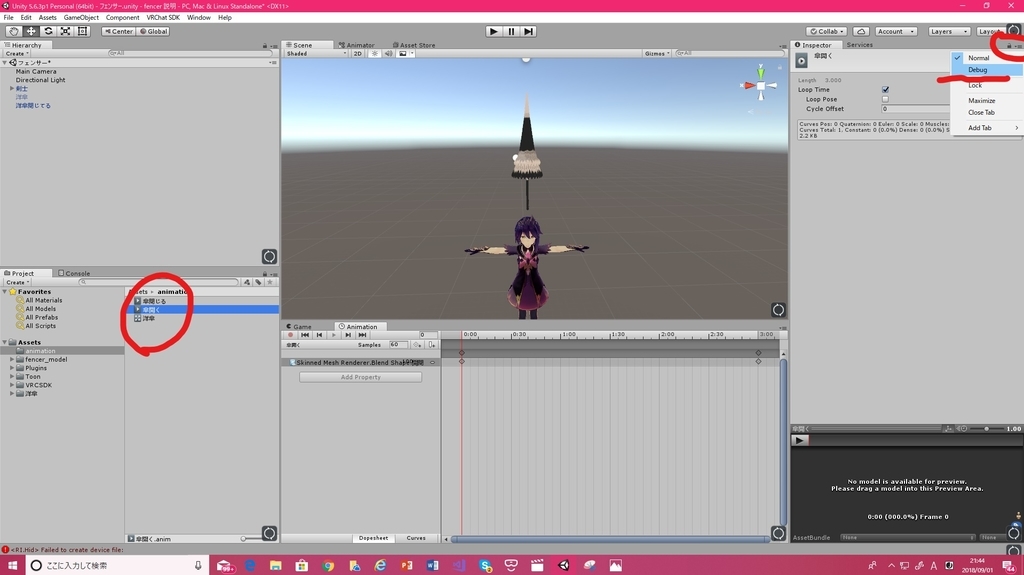Switch to the Game tab
The image size is (1024, 575).
tap(298, 327)
